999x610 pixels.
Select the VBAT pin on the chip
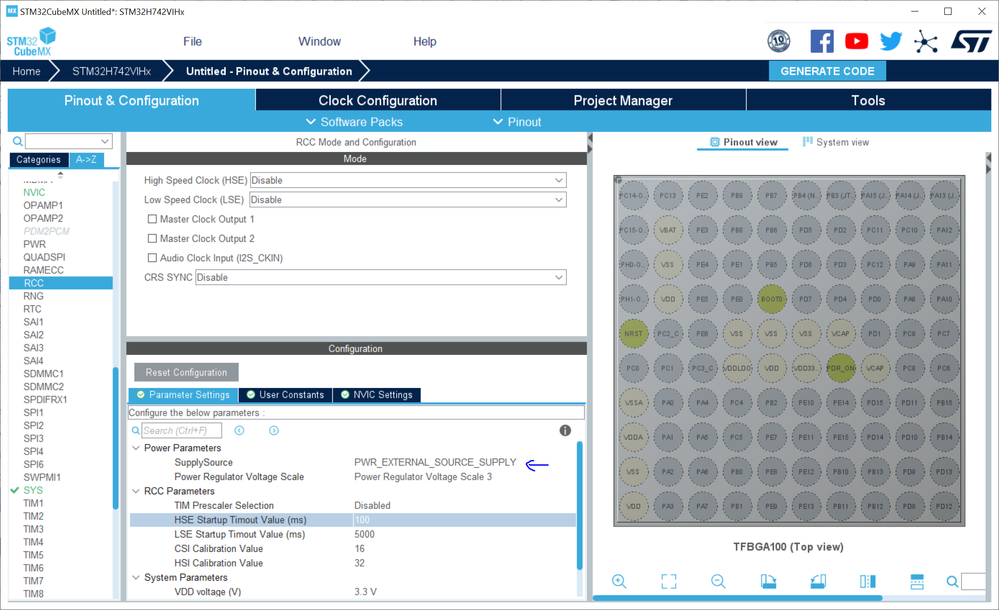(x=668, y=230)
